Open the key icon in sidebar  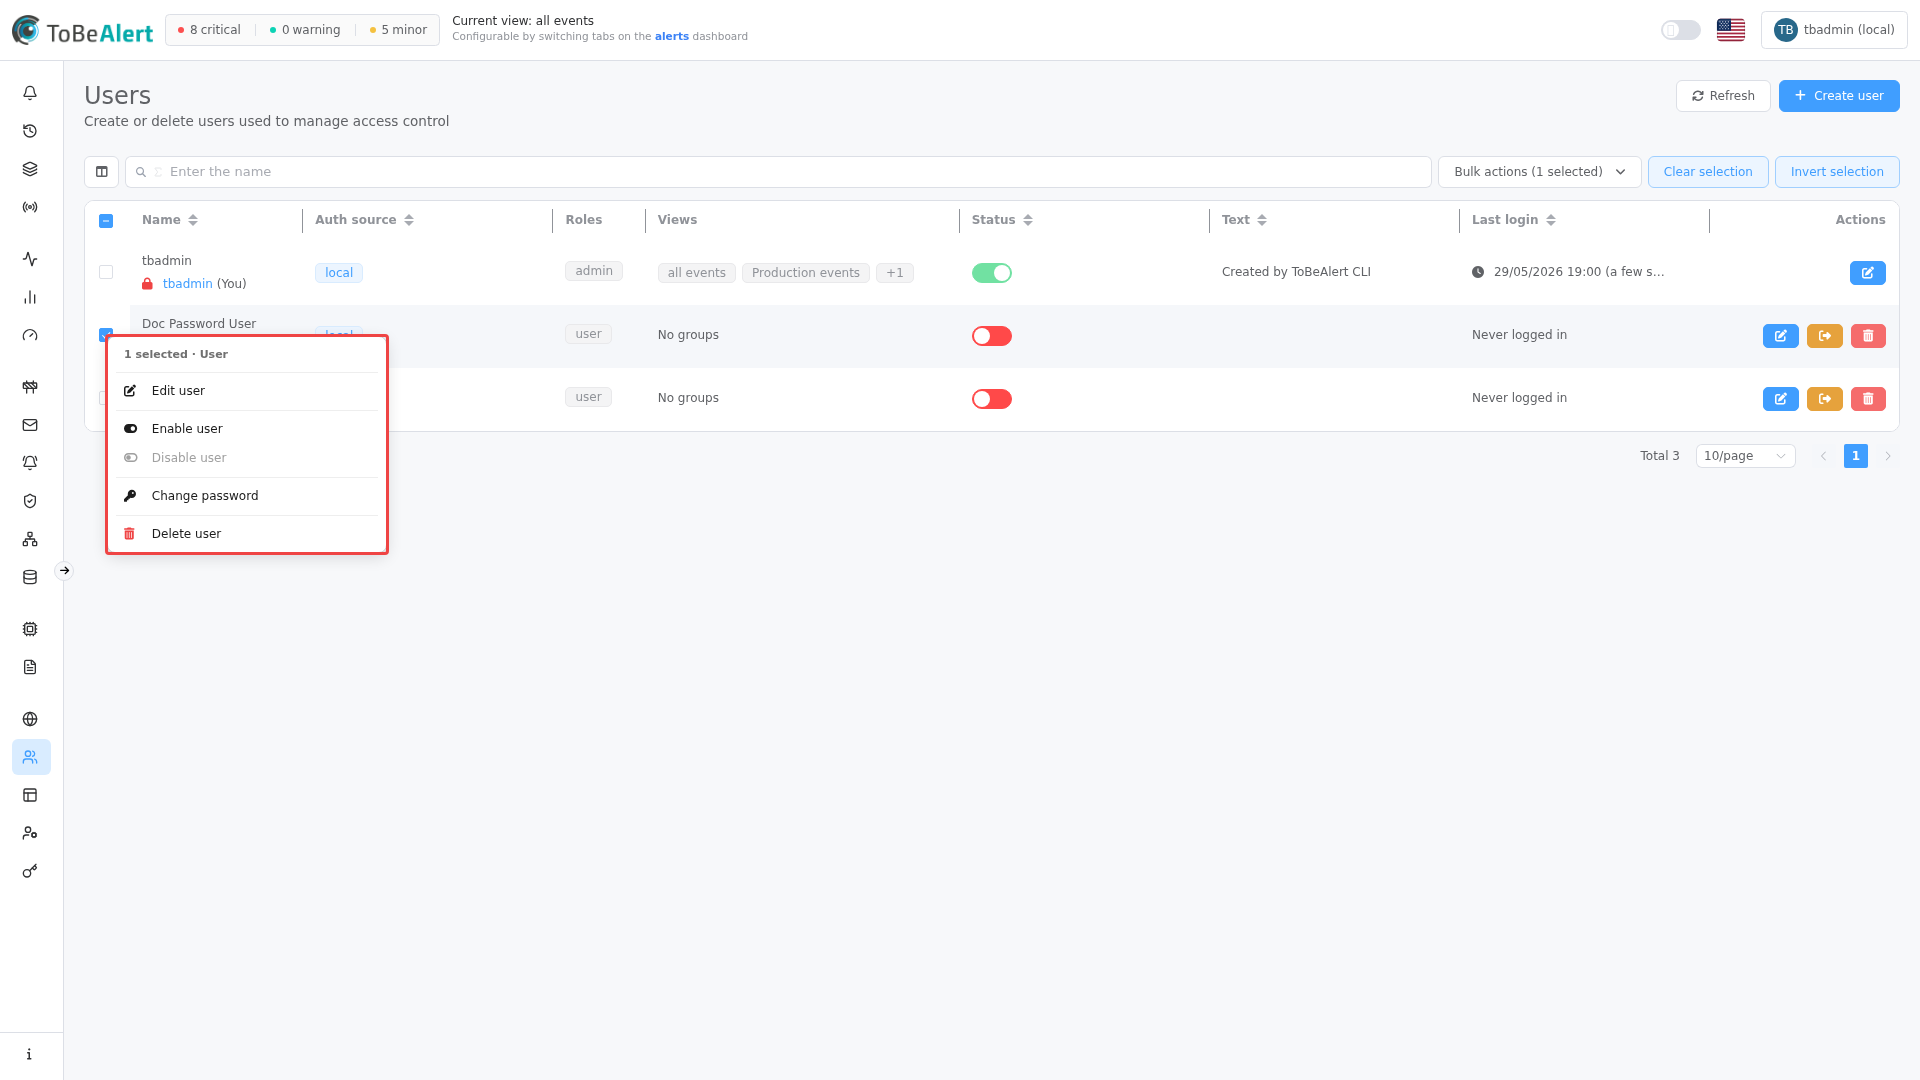[30, 871]
